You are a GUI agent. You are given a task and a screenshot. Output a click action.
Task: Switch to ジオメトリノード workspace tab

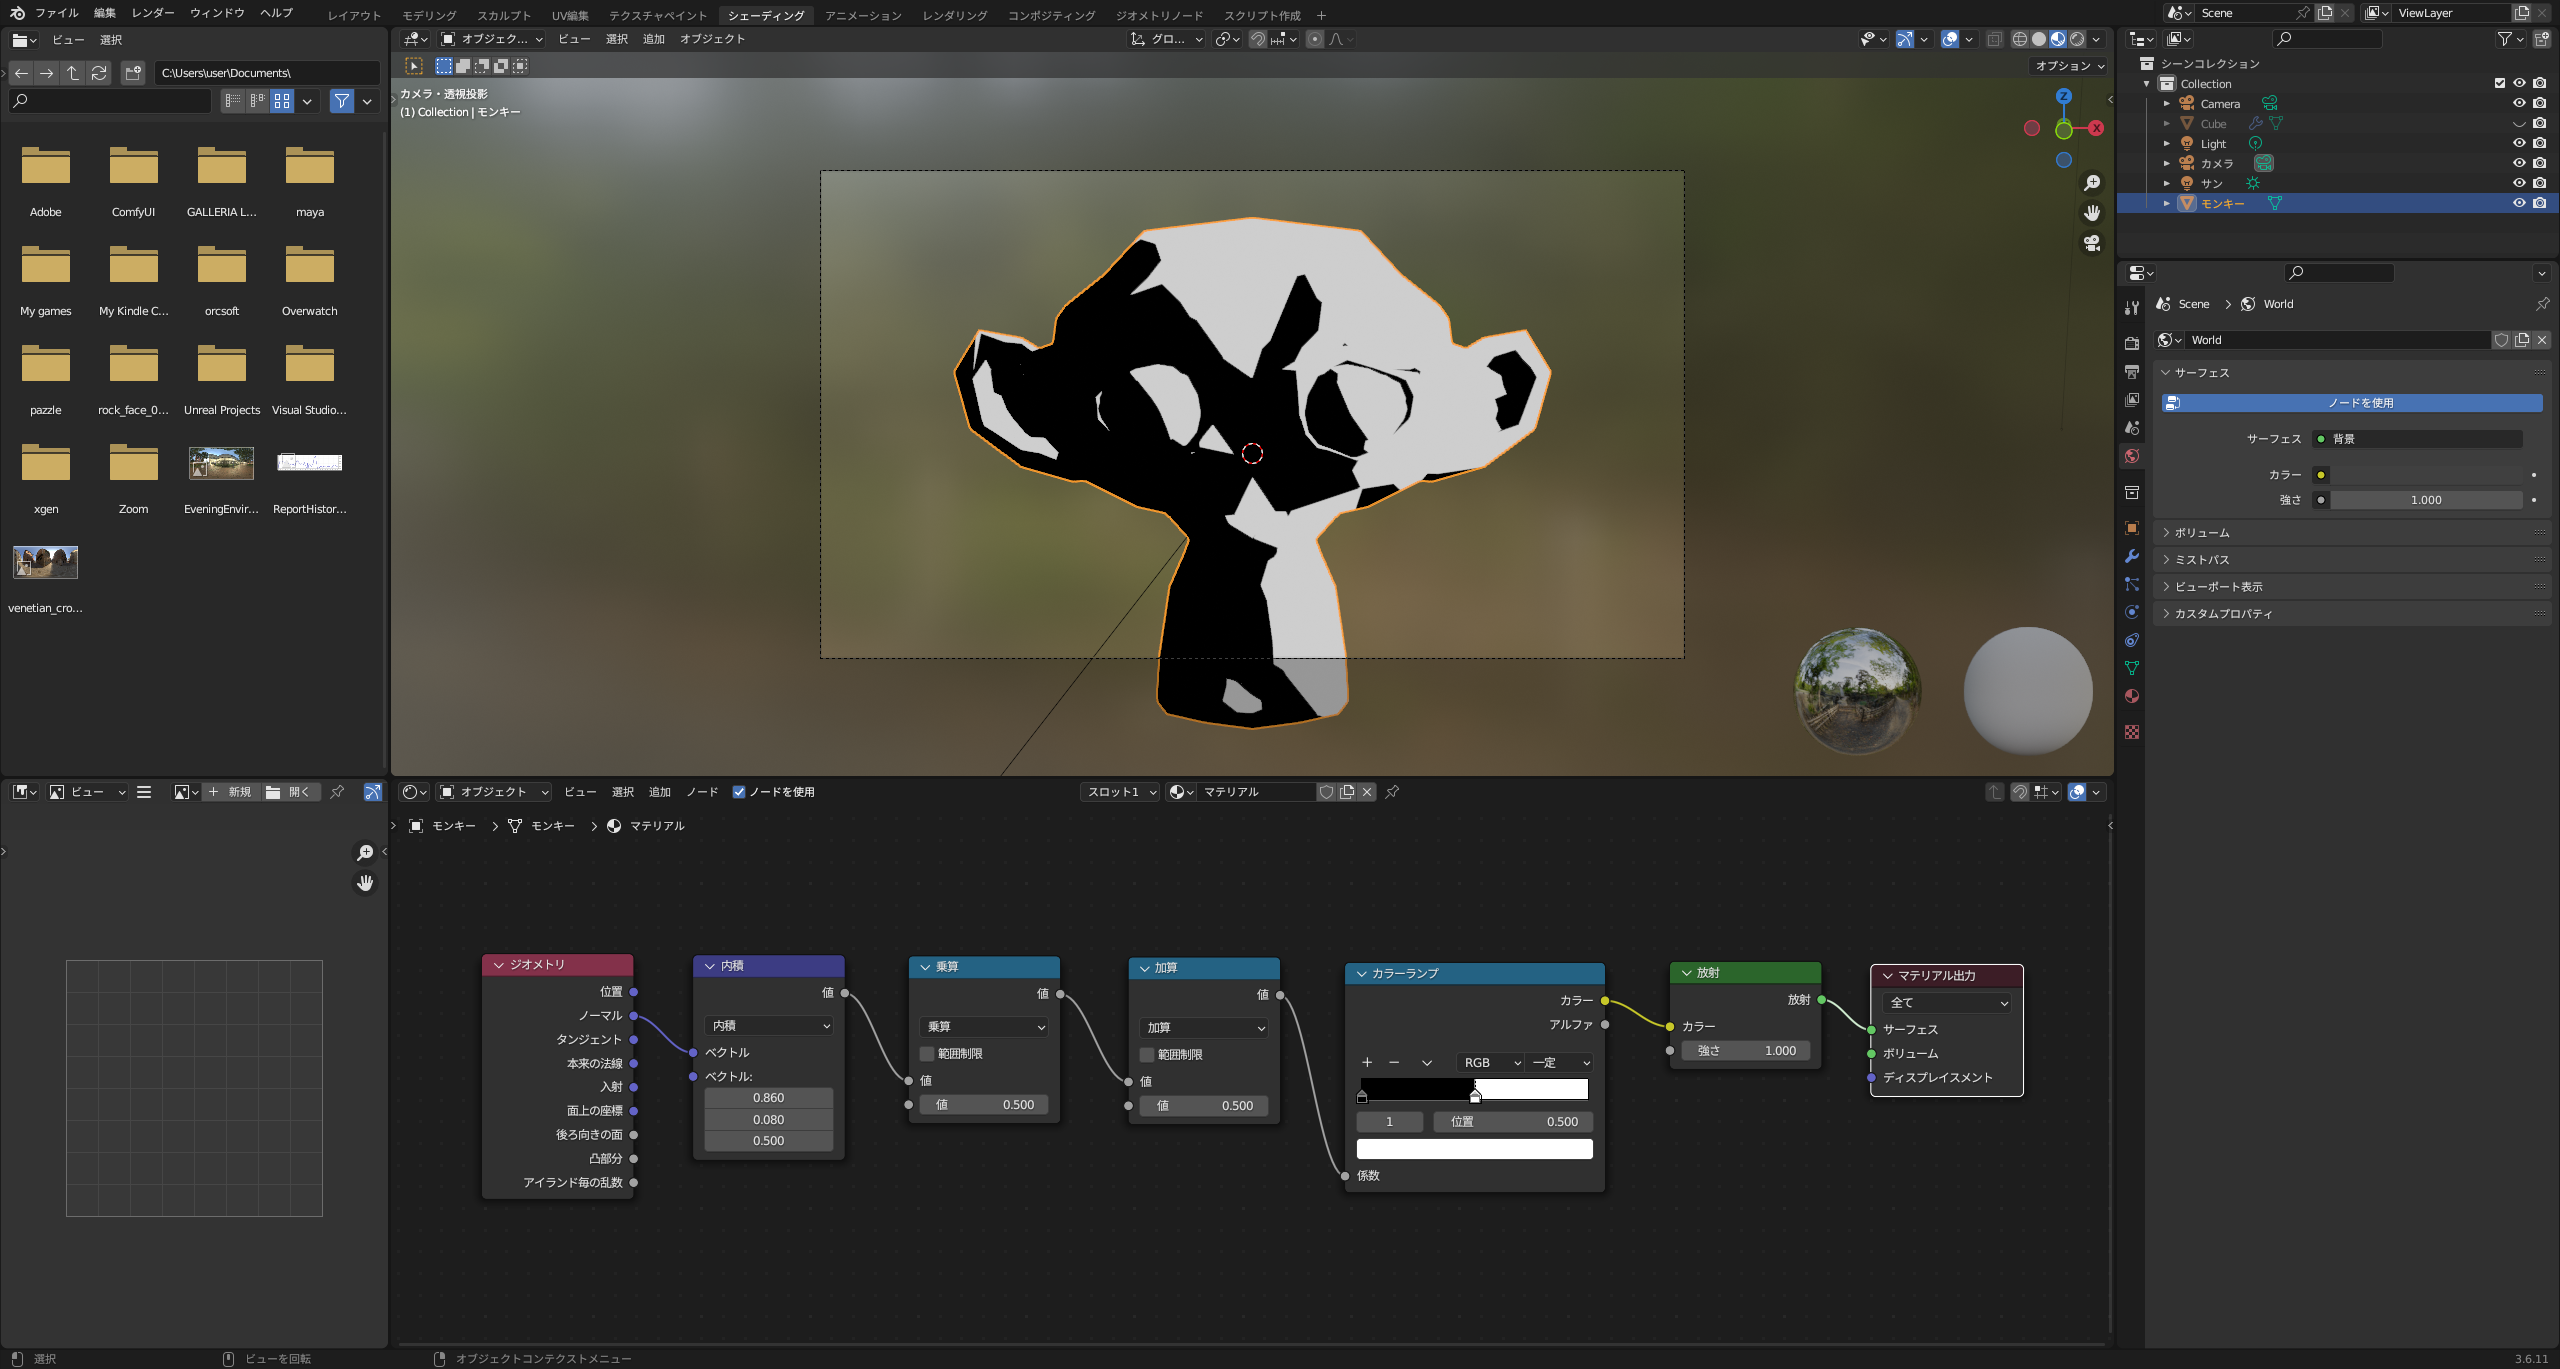[1160, 15]
